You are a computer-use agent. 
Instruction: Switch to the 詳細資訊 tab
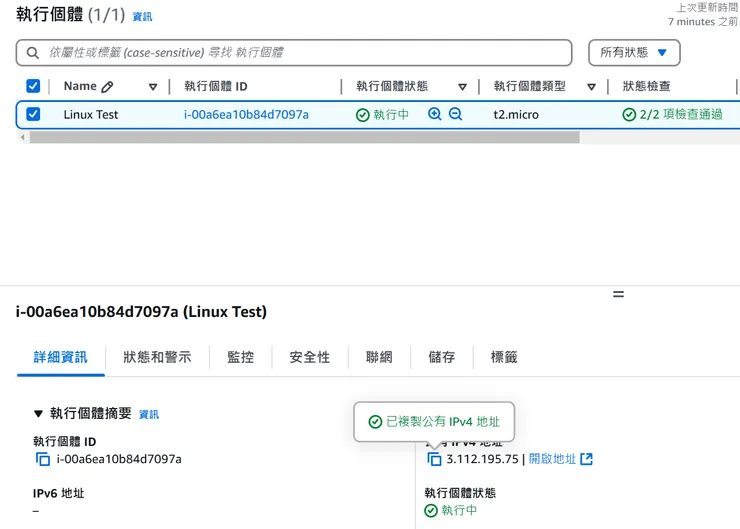[x=60, y=357]
